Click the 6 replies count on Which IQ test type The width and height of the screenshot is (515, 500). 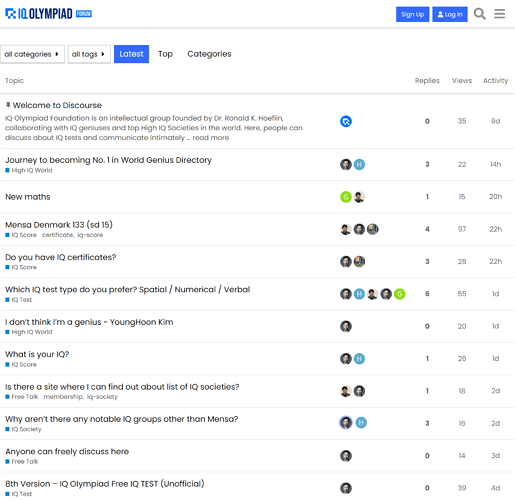(427, 294)
